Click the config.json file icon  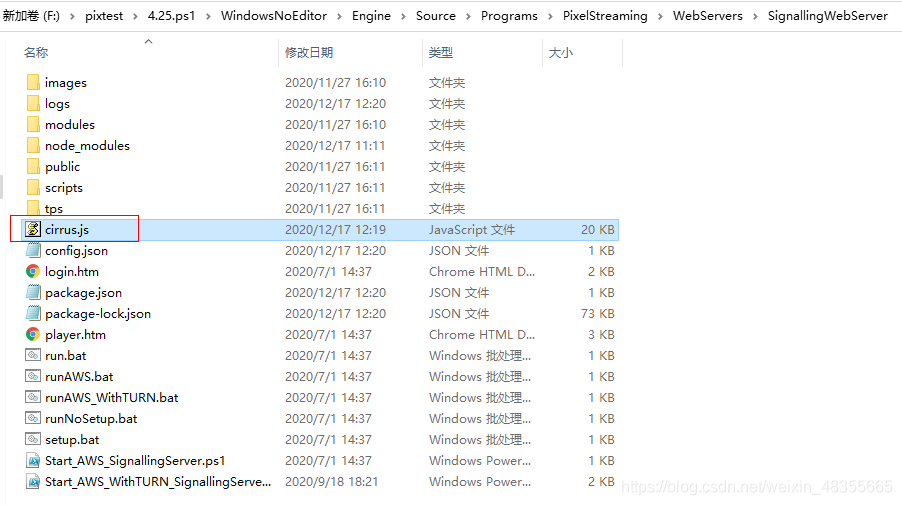coord(33,250)
